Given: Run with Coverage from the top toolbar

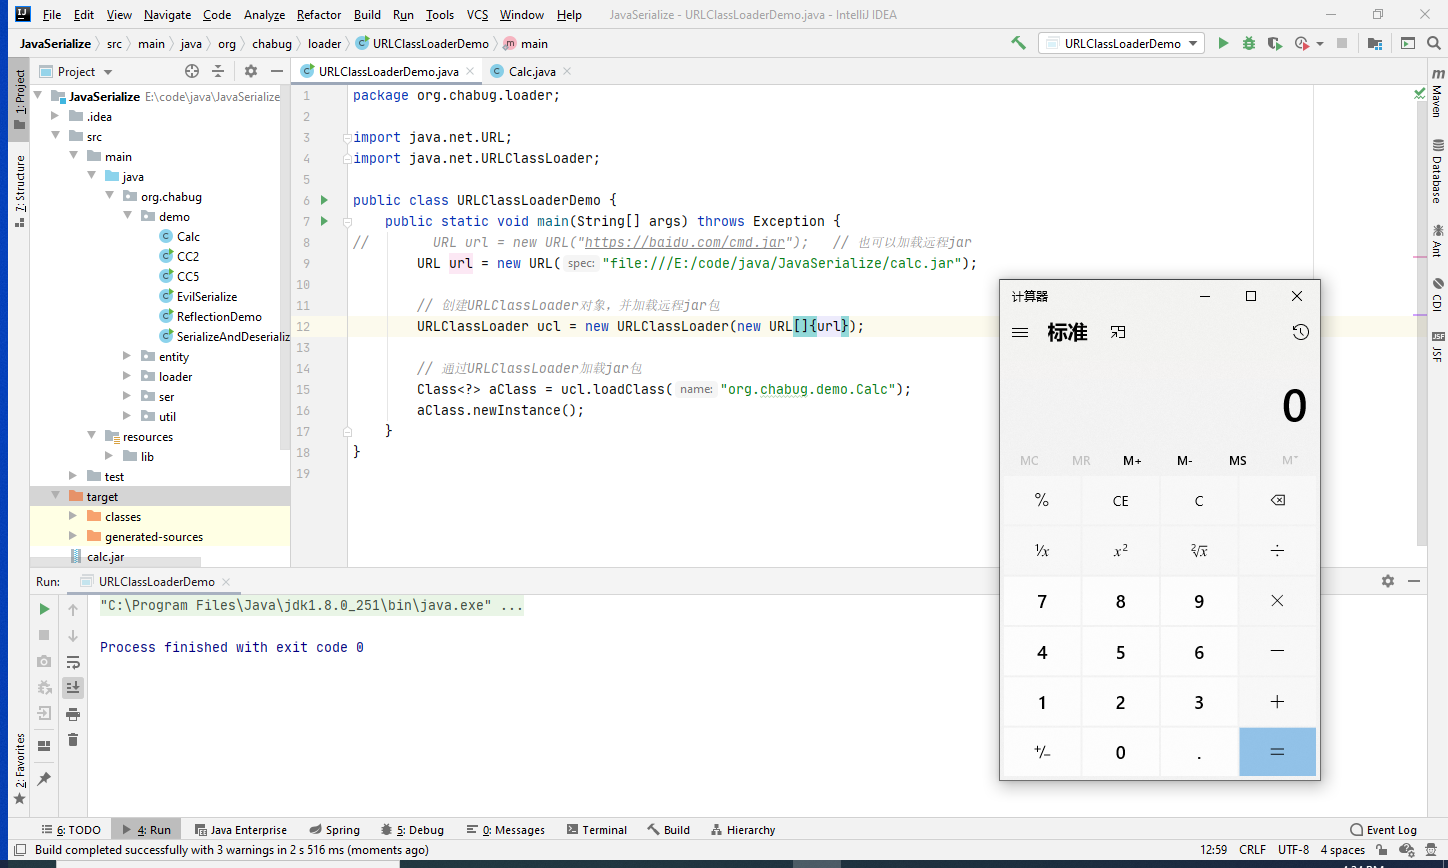Looking at the screenshot, I should pyautogui.click(x=1274, y=43).
